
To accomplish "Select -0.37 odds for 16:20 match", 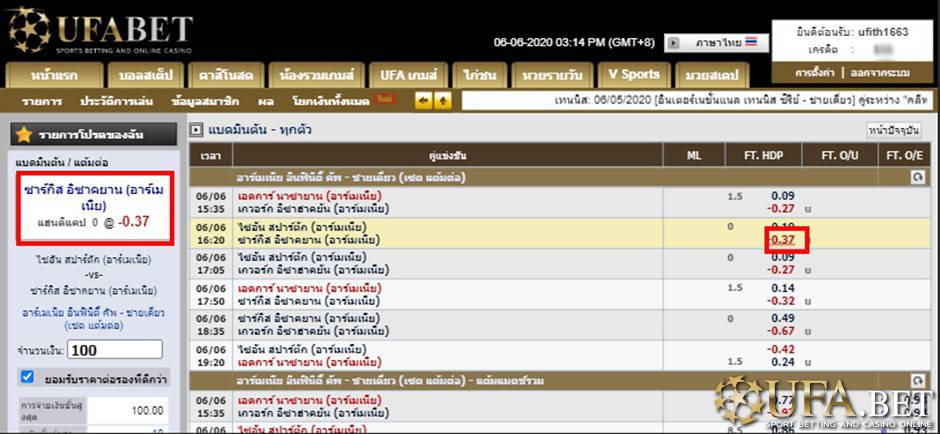I will tap(782, 240).
